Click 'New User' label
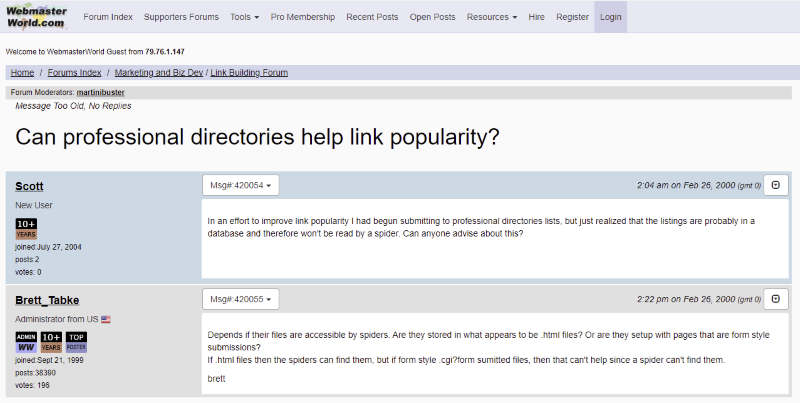This screenshot has width=800, height=403. point(34,205)
